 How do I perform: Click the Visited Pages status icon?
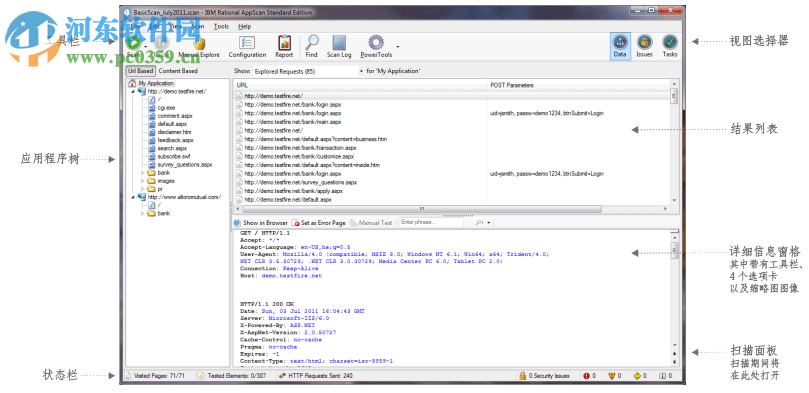click(128, 376)
